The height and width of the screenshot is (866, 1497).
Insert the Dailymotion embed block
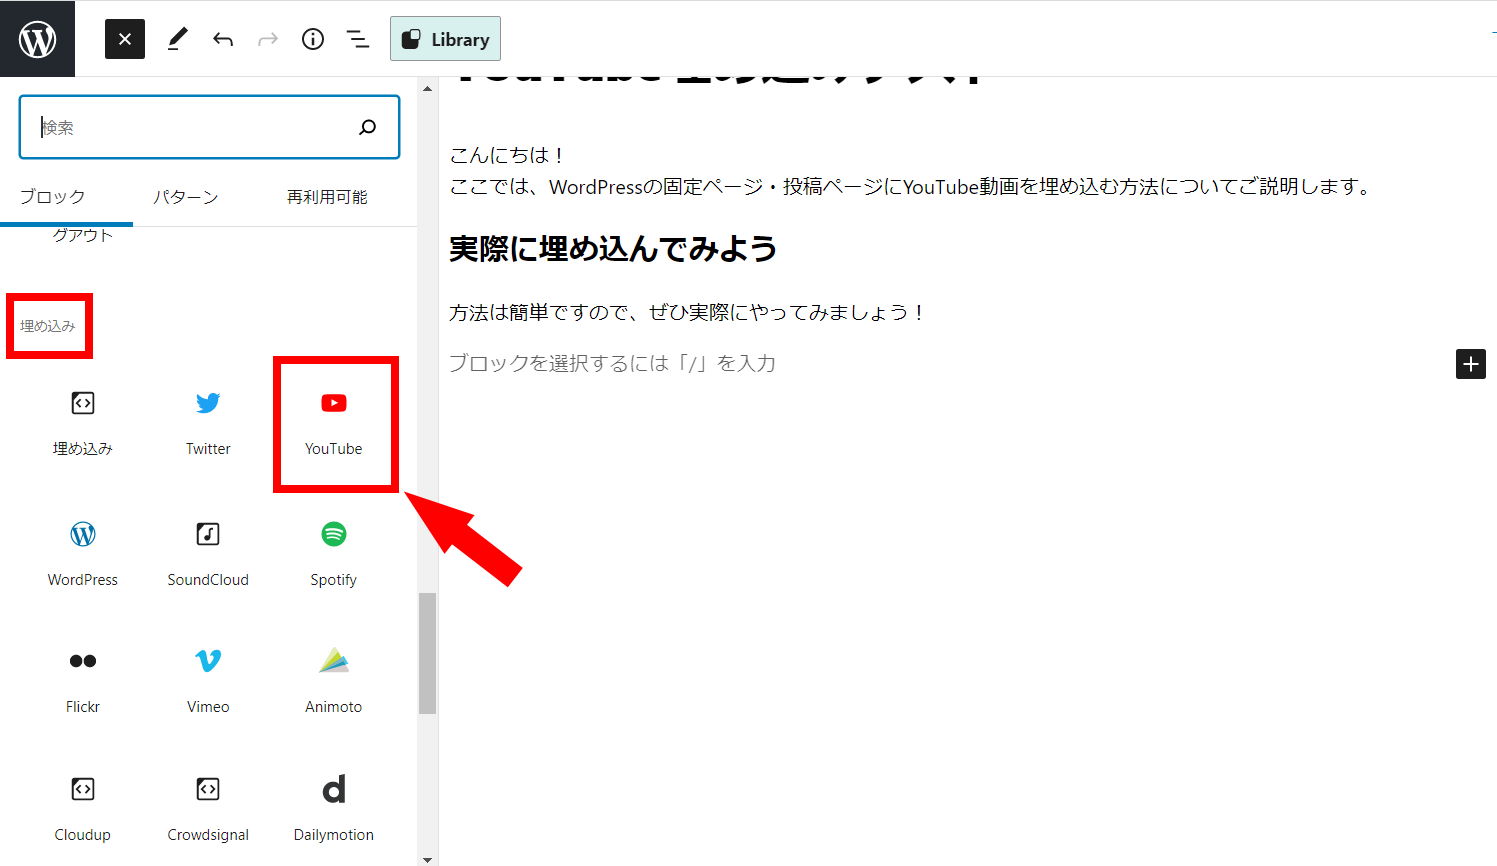pos(334,809)
